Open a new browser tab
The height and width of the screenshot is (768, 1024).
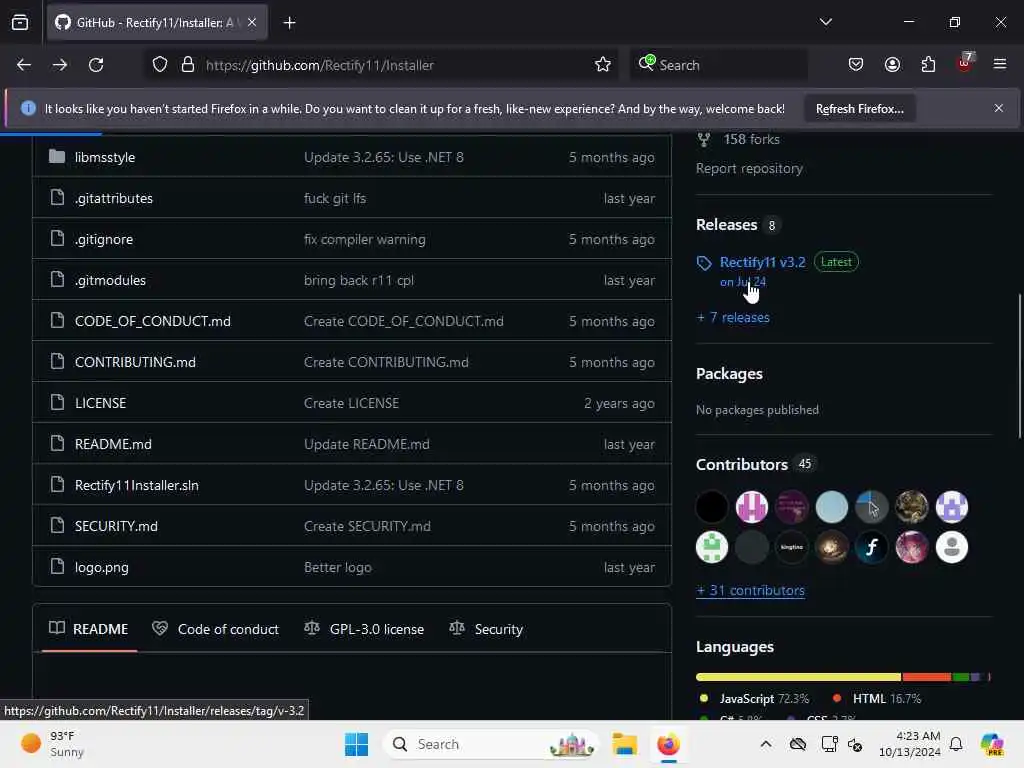click(x=289, y=23)
